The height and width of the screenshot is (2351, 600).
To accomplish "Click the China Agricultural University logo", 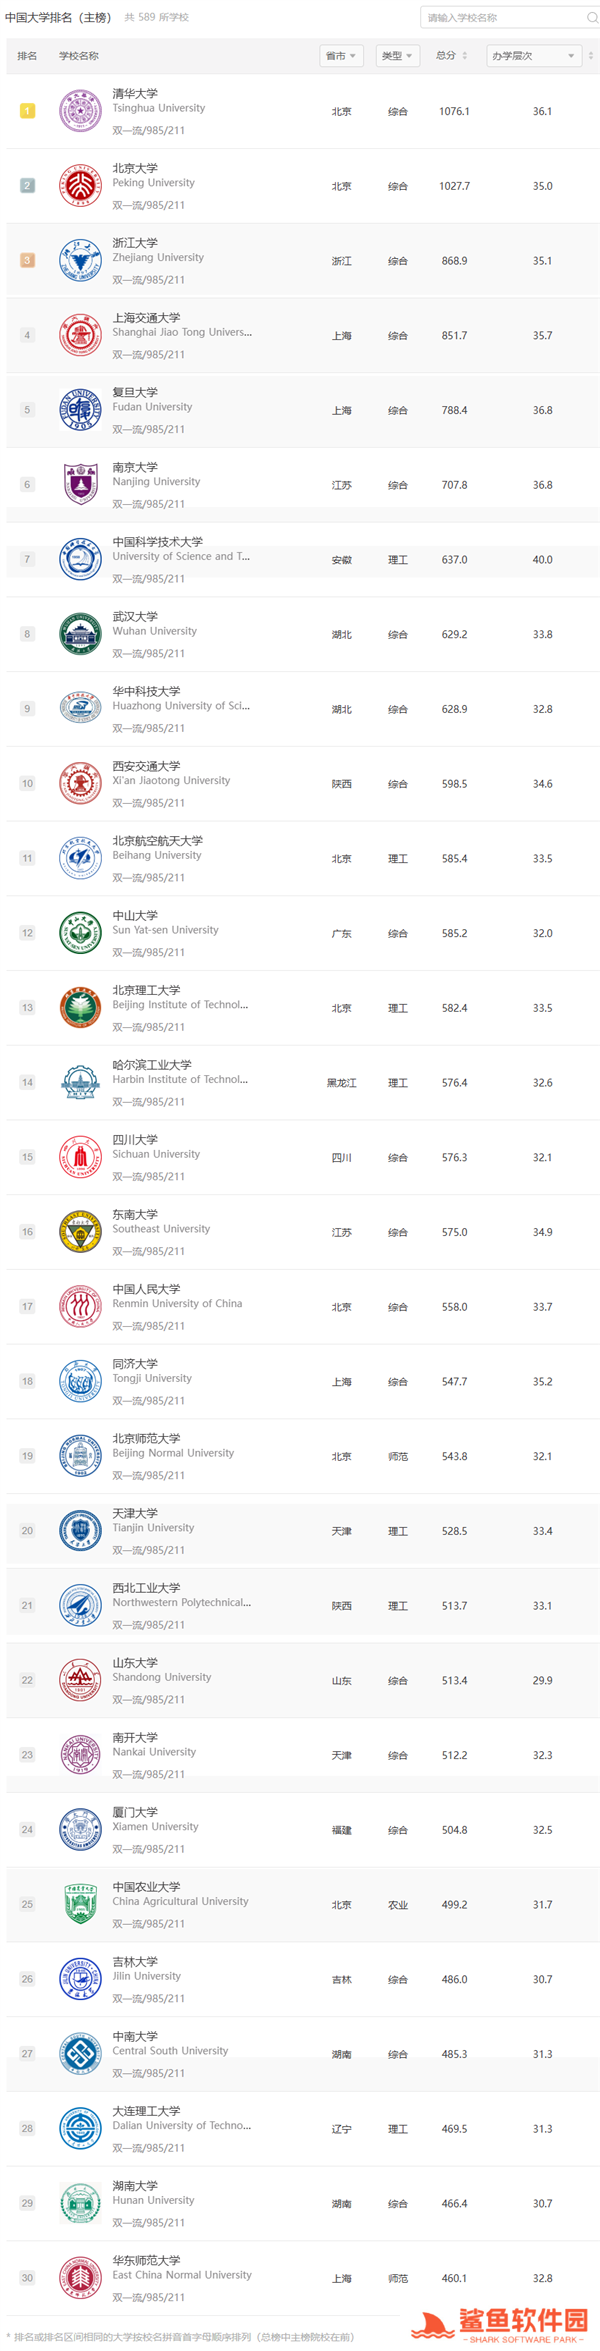I will 80,1904.
